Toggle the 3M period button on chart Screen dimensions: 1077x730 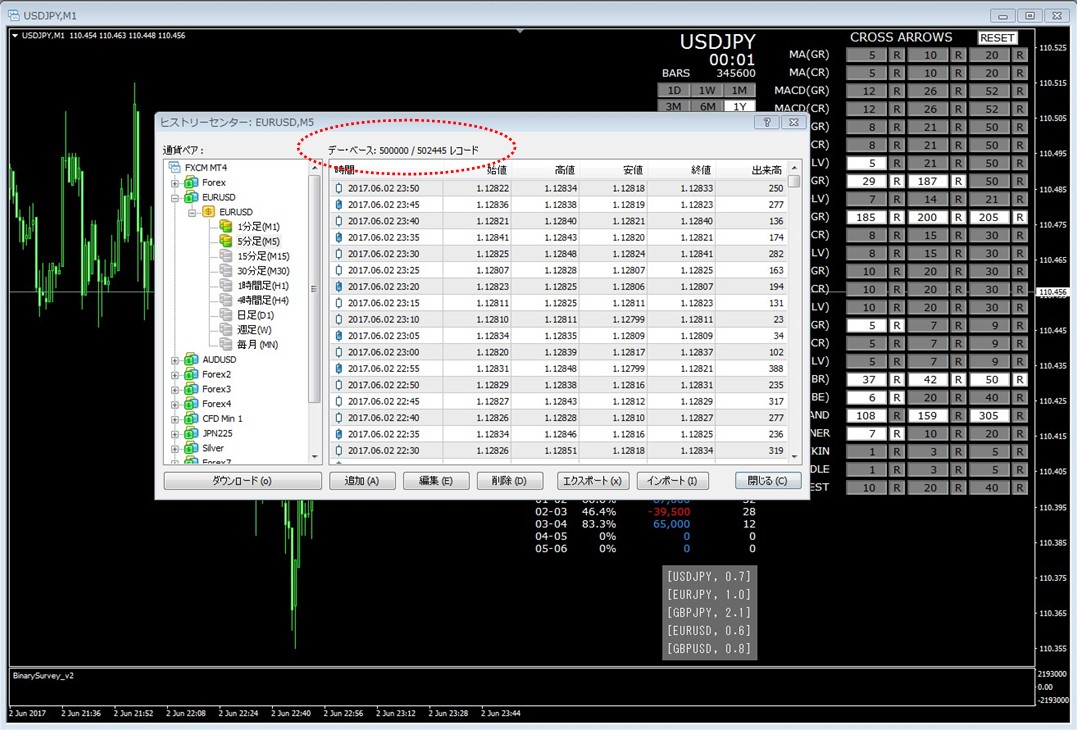[x=674, y=106]
